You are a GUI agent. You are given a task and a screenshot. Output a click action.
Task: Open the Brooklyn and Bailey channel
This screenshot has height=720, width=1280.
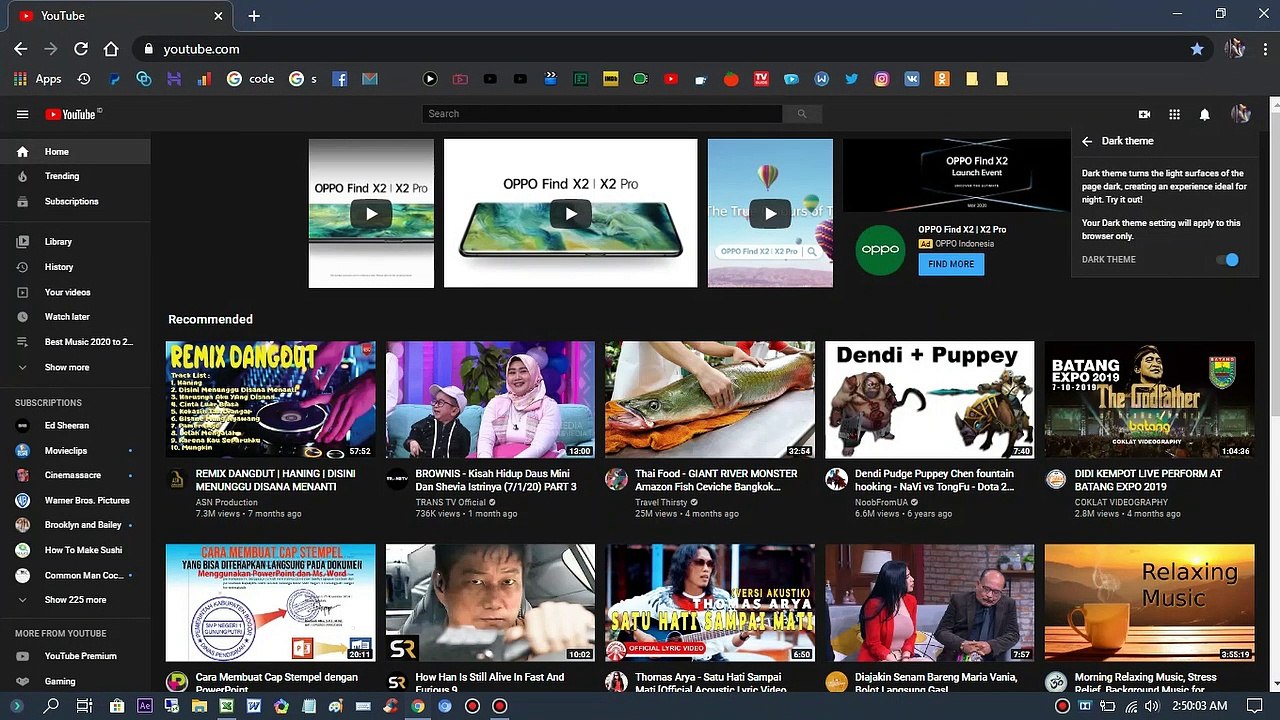pyautogui.click(x=75, y=525)
